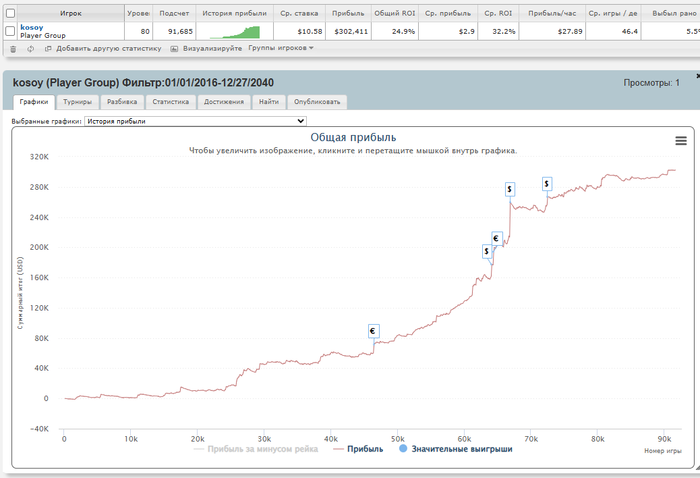Sort by the 'Ср. ROI' column header
Screen dimensions: 700x478
point(498,13)
